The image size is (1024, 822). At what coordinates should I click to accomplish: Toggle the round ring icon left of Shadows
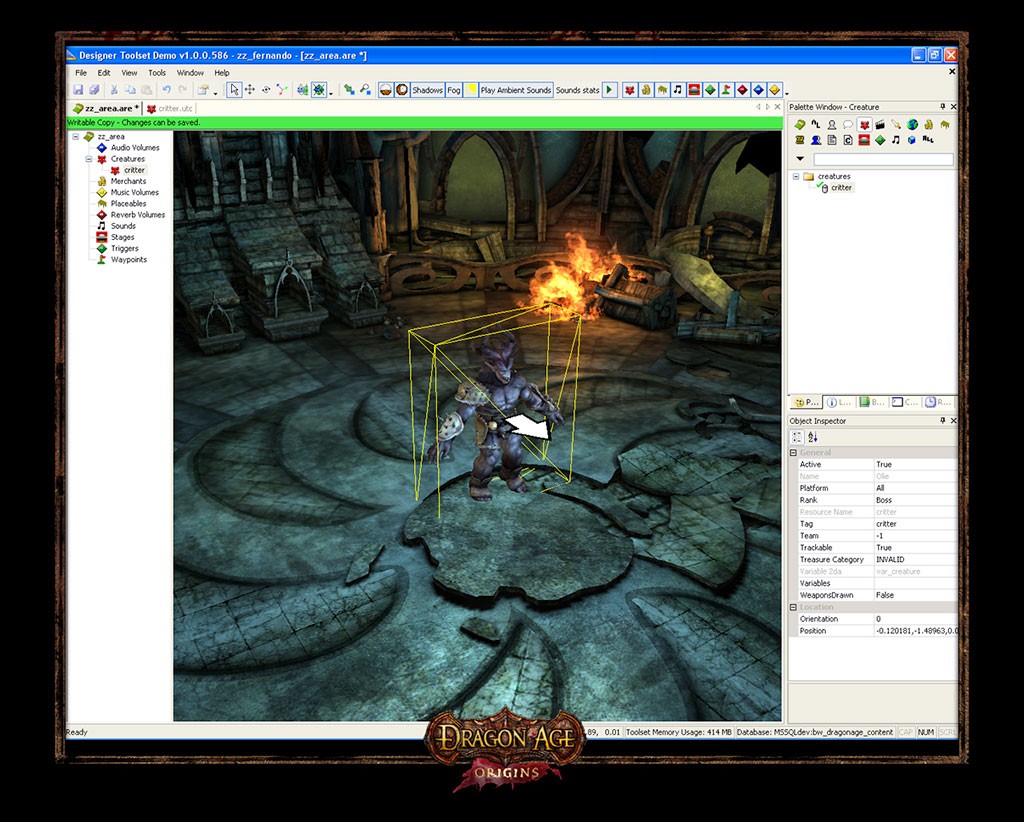point(402,90)
